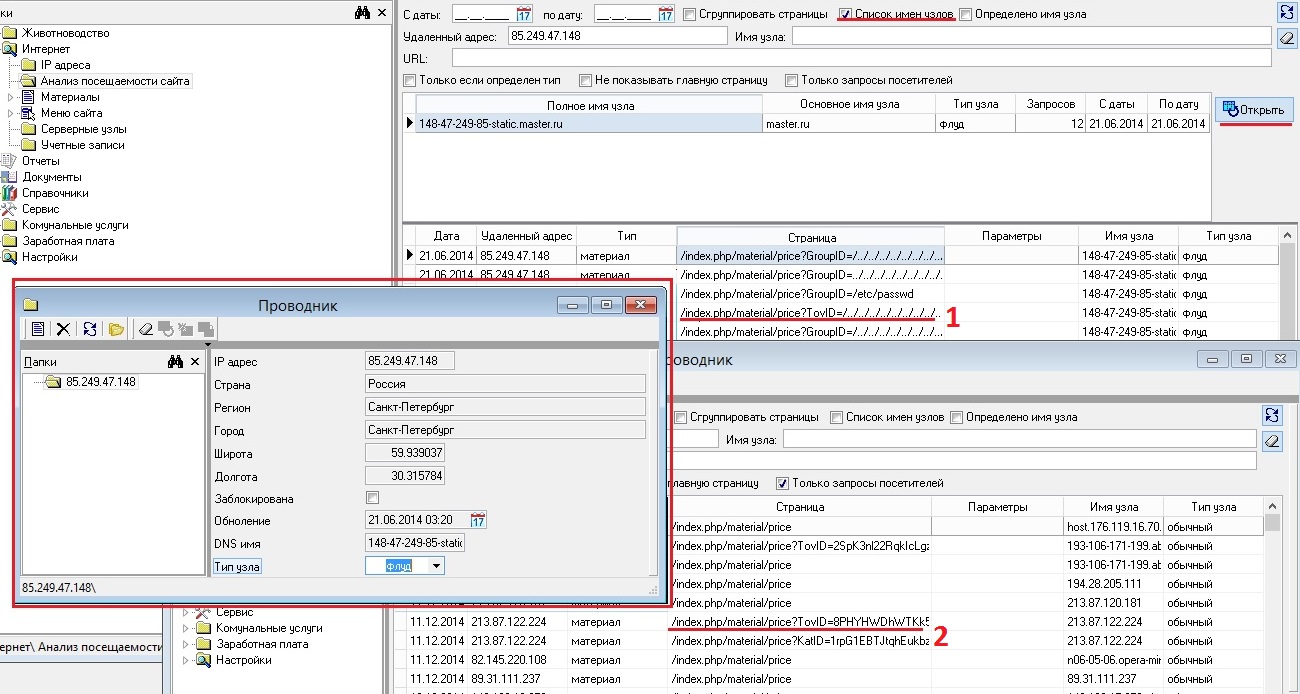Image resolution: width=1300 pixels, height=694 pixels.
Task: Select folder '85.249.47.148' in Папки tree
Action: tap(101, 382)
